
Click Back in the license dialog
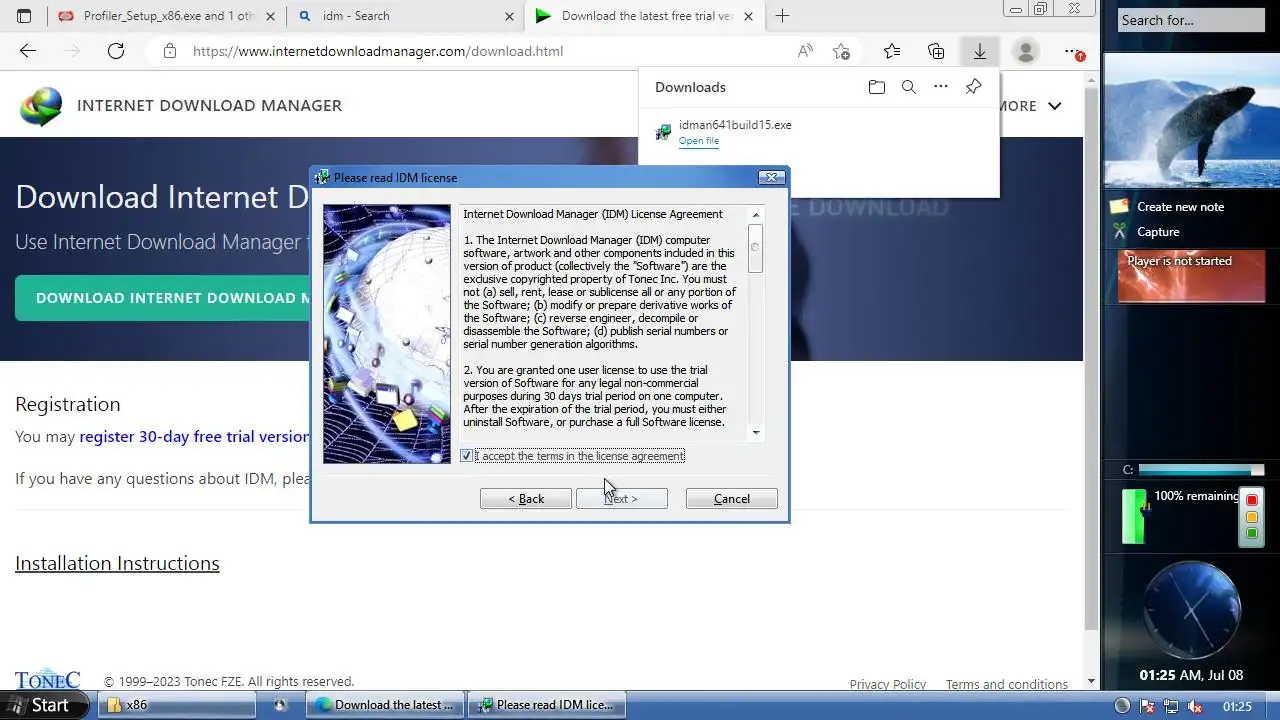pos(526,499)
